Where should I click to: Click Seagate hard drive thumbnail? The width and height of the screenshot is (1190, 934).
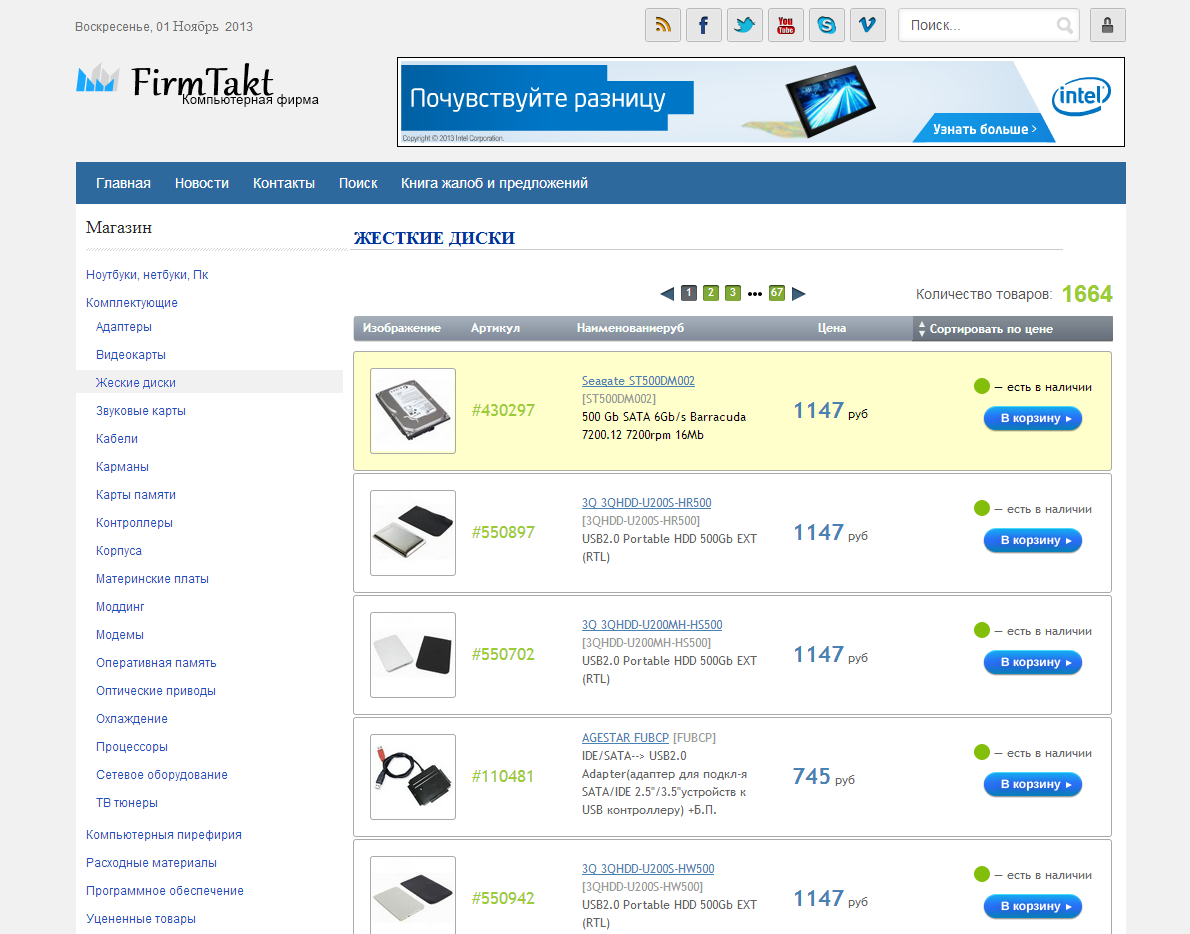pos(413,411)
